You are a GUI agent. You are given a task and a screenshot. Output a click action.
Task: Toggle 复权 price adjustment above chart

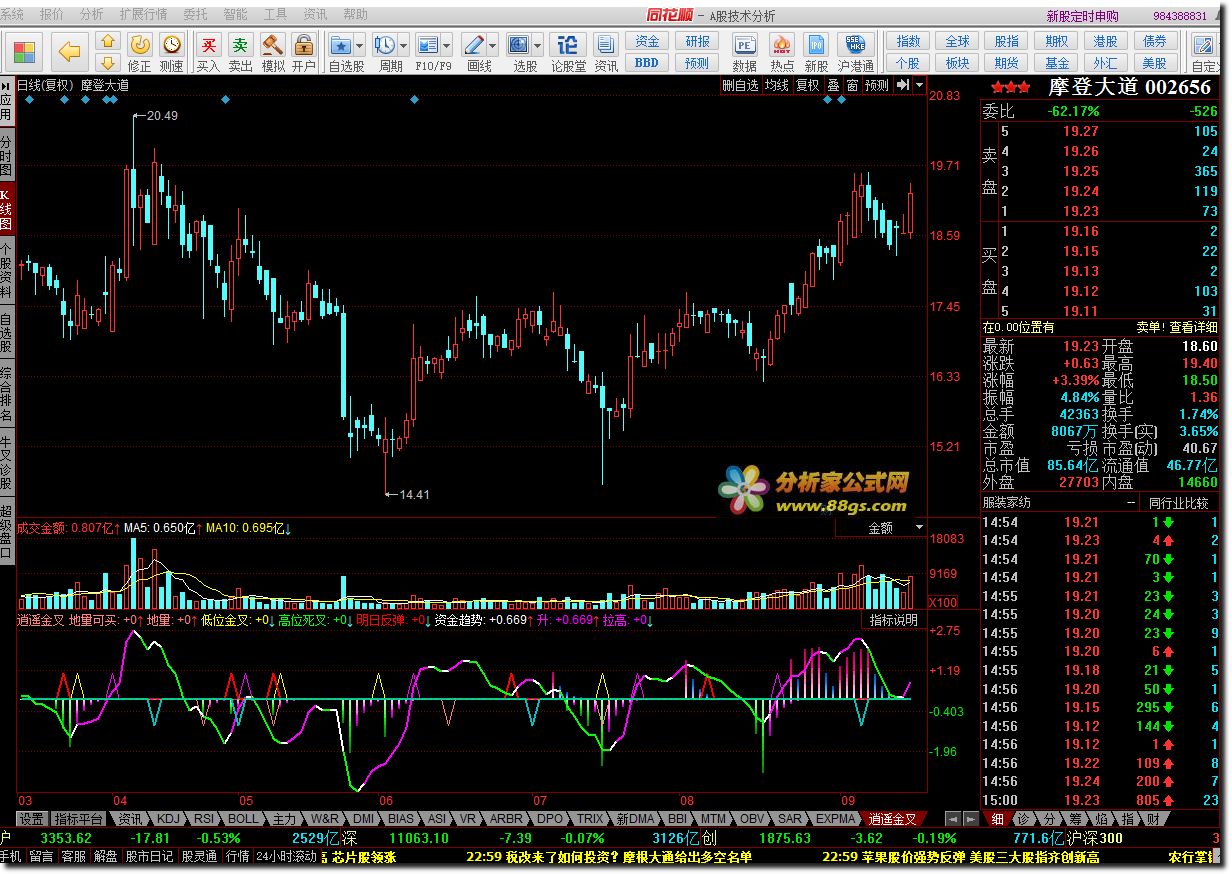[807, 85]
